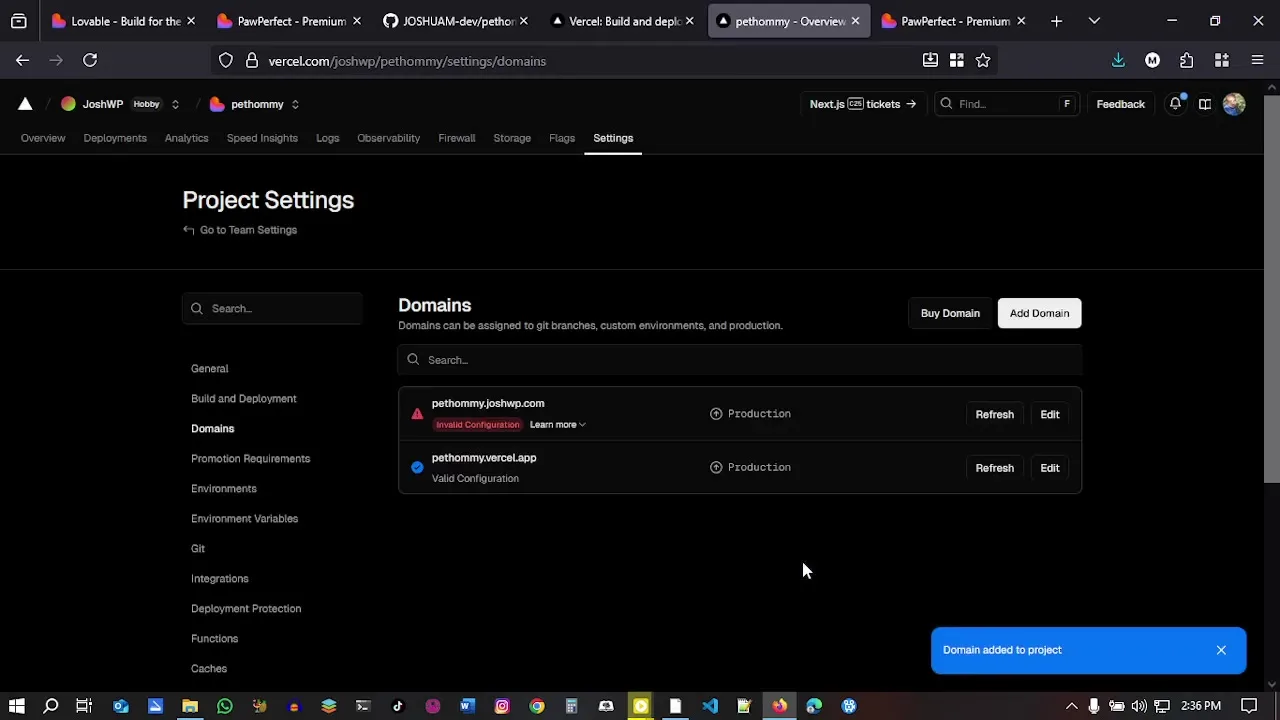Open Chrome from the taskbar
Viewport: 1280px width, 720px height.
pos(537,706)
